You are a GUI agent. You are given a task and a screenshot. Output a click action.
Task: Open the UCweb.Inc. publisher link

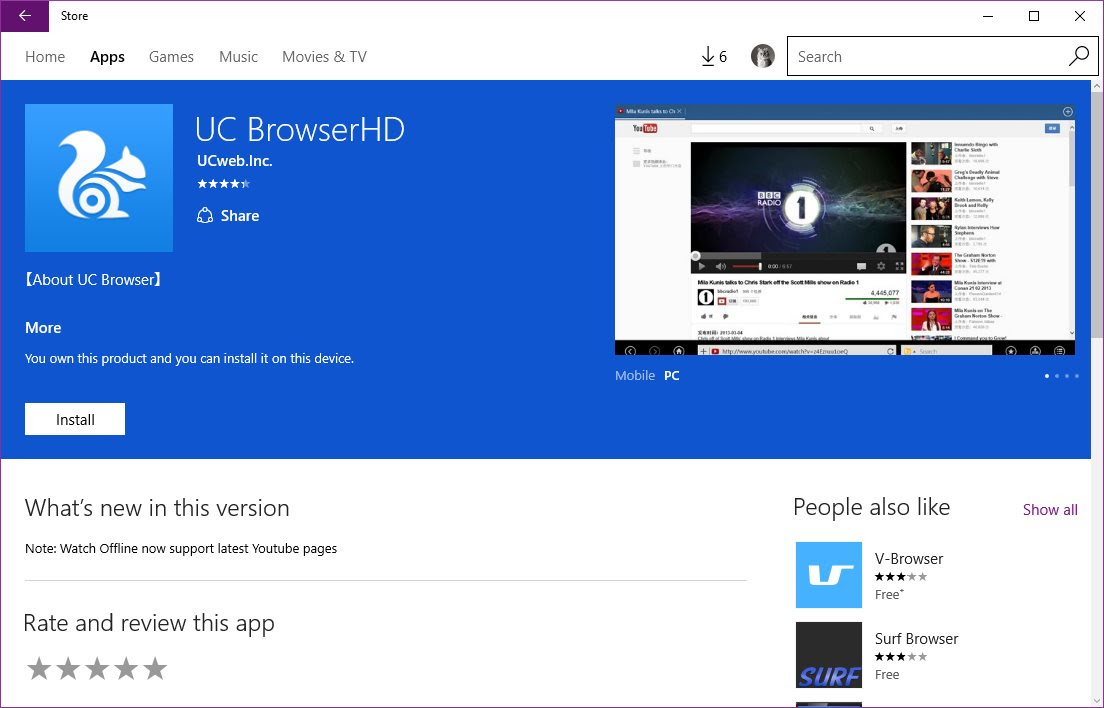tap(234, 161)
